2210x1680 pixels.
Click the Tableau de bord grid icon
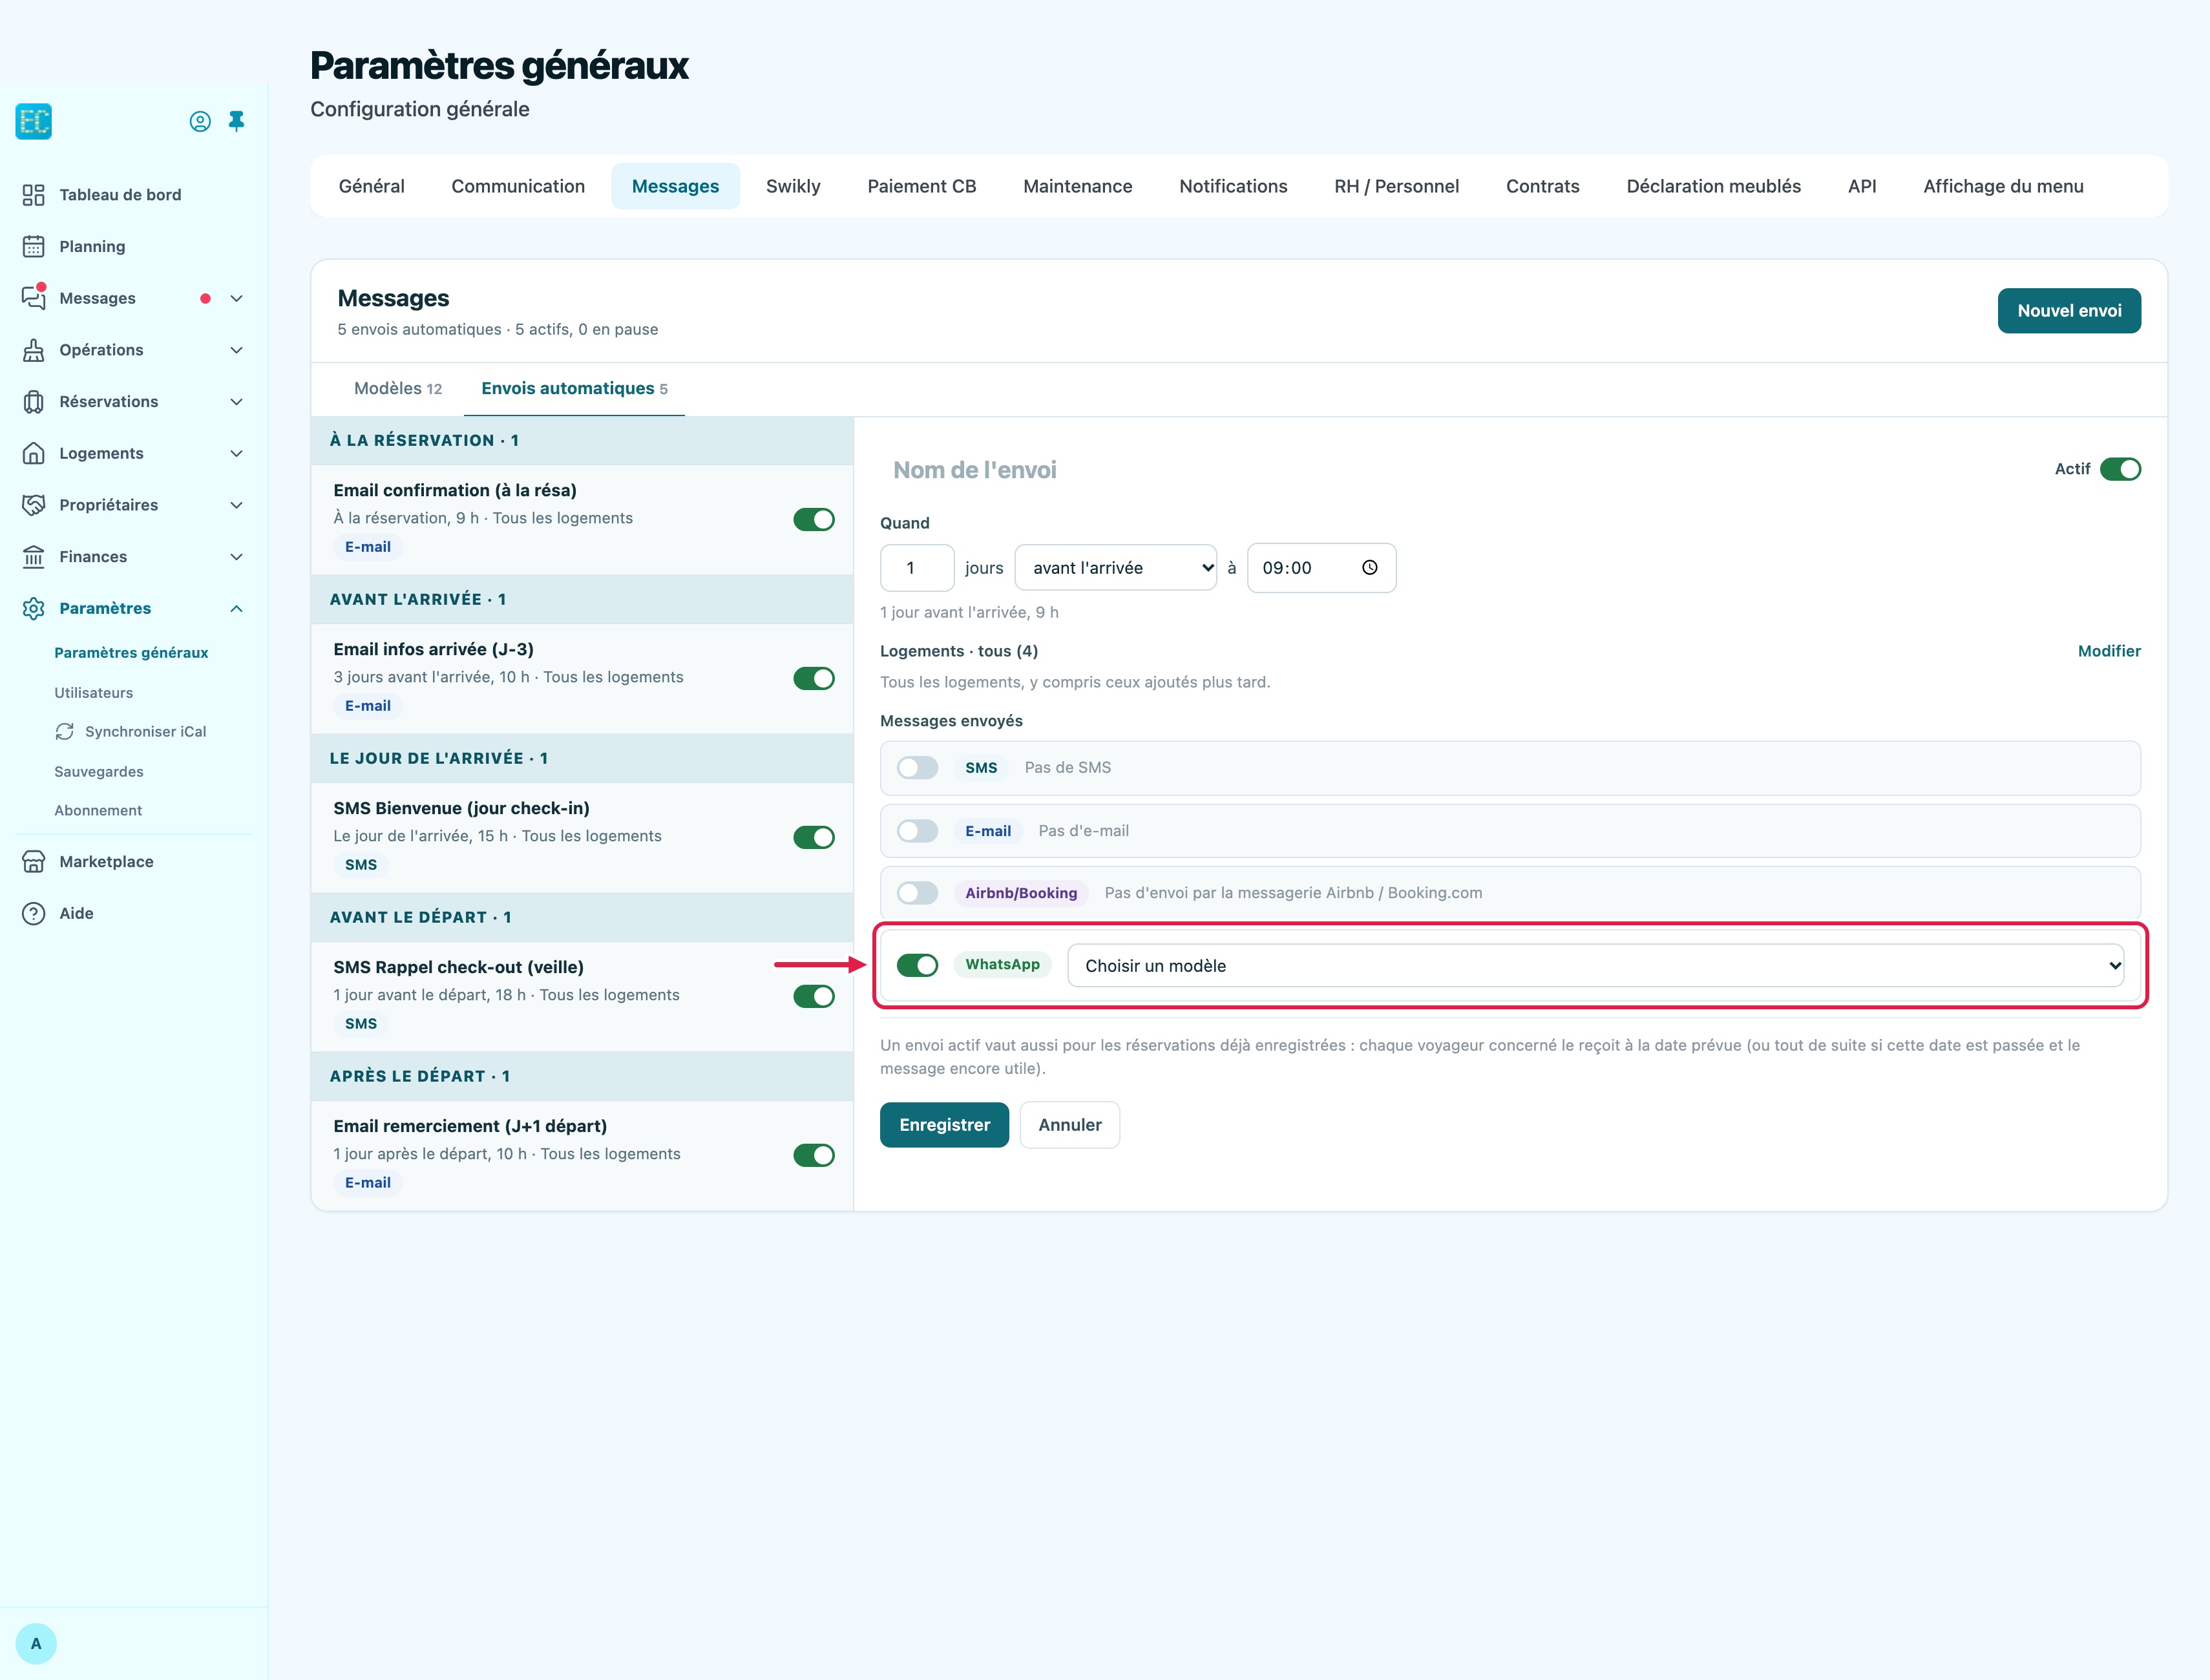coord(33,194)
